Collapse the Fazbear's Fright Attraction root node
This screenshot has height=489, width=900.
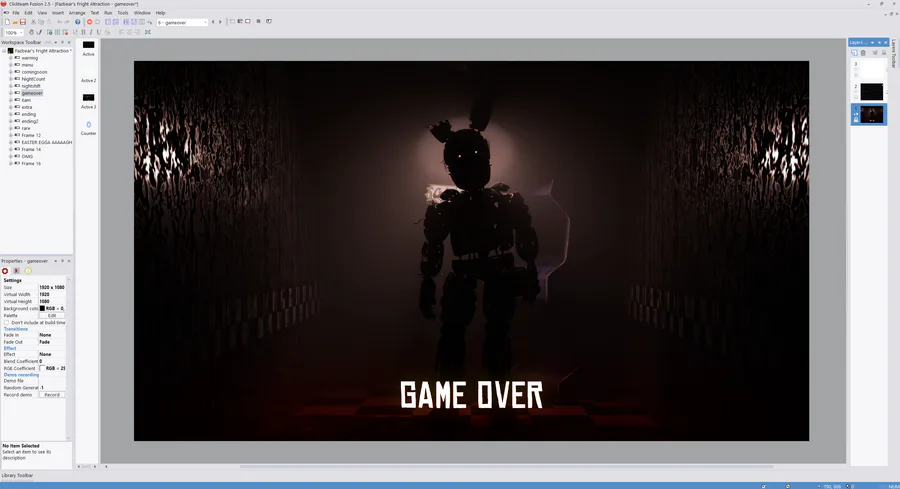4,51
